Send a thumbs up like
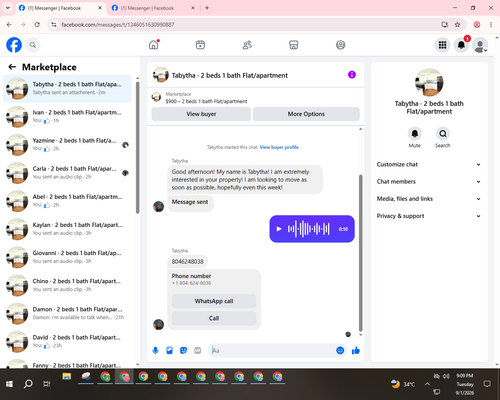500x400 pixels. point(356,350)
